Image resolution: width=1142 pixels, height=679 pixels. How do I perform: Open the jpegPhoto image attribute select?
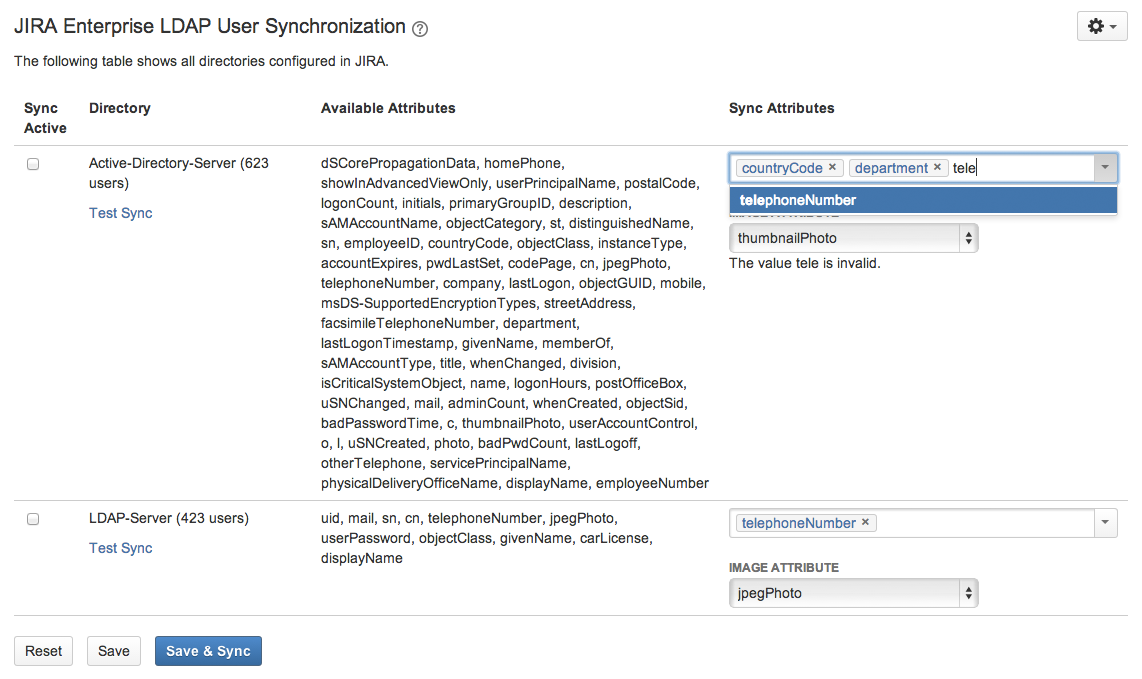[x=853, y=593]
